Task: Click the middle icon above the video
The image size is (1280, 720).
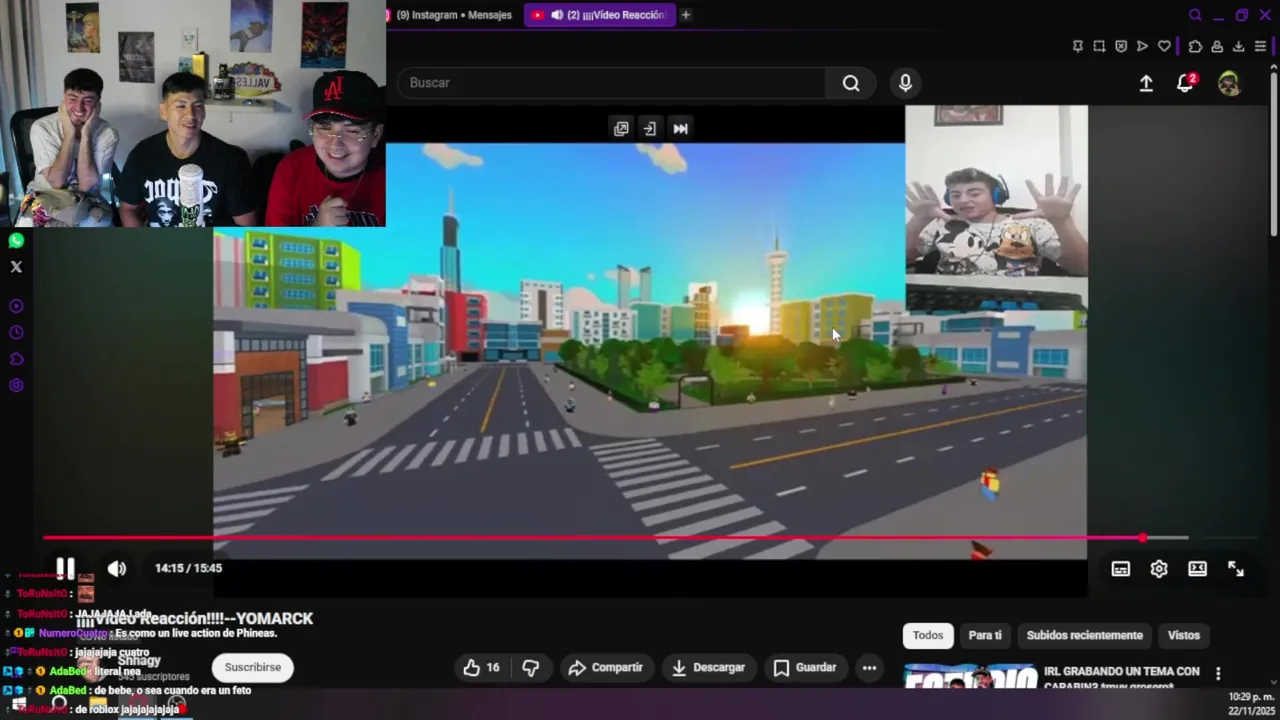Action: pos(650,128)
